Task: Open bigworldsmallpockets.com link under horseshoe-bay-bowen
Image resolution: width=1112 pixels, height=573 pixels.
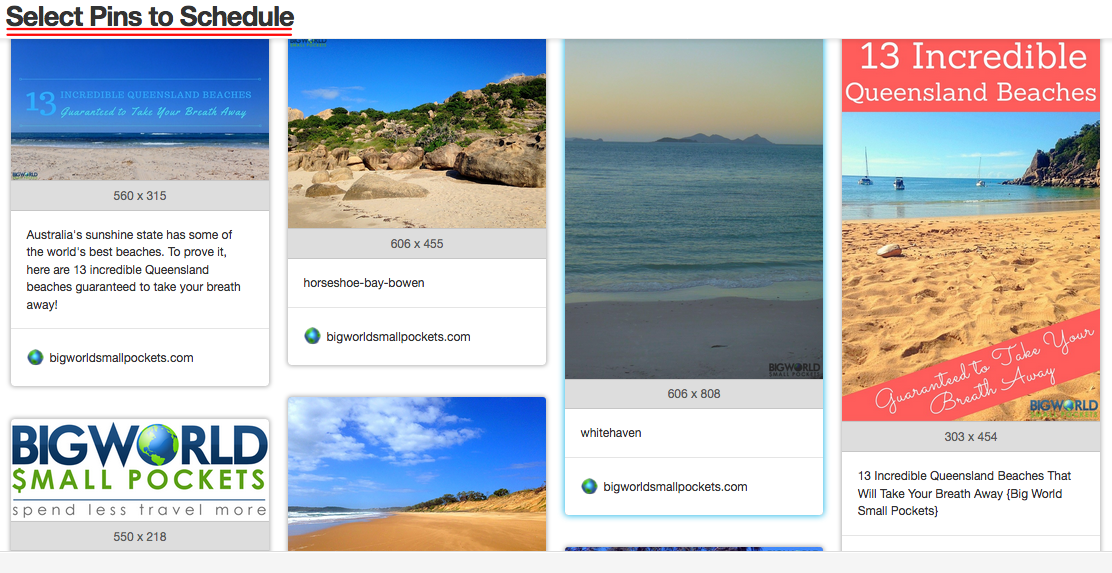Action: 398,337
